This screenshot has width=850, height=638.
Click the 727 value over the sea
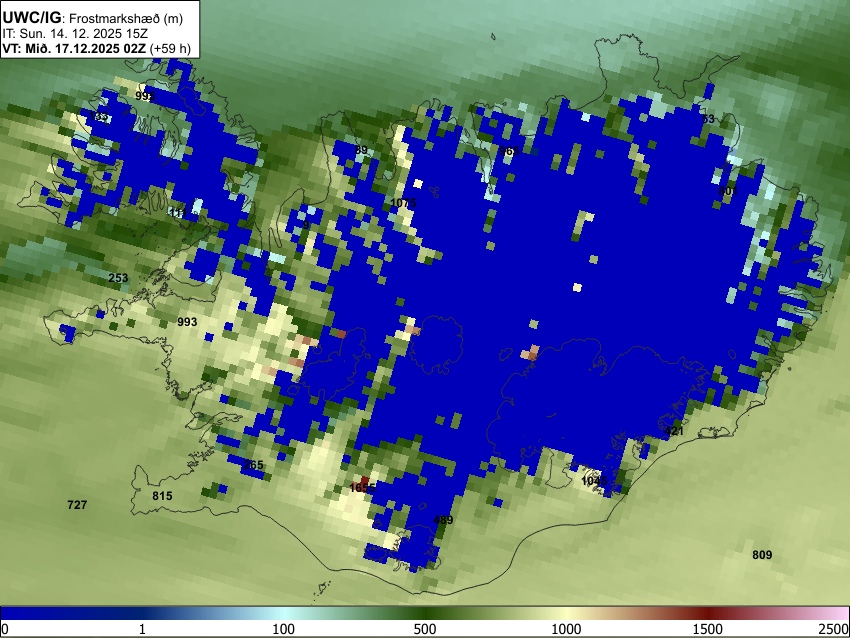pos(77,505)
